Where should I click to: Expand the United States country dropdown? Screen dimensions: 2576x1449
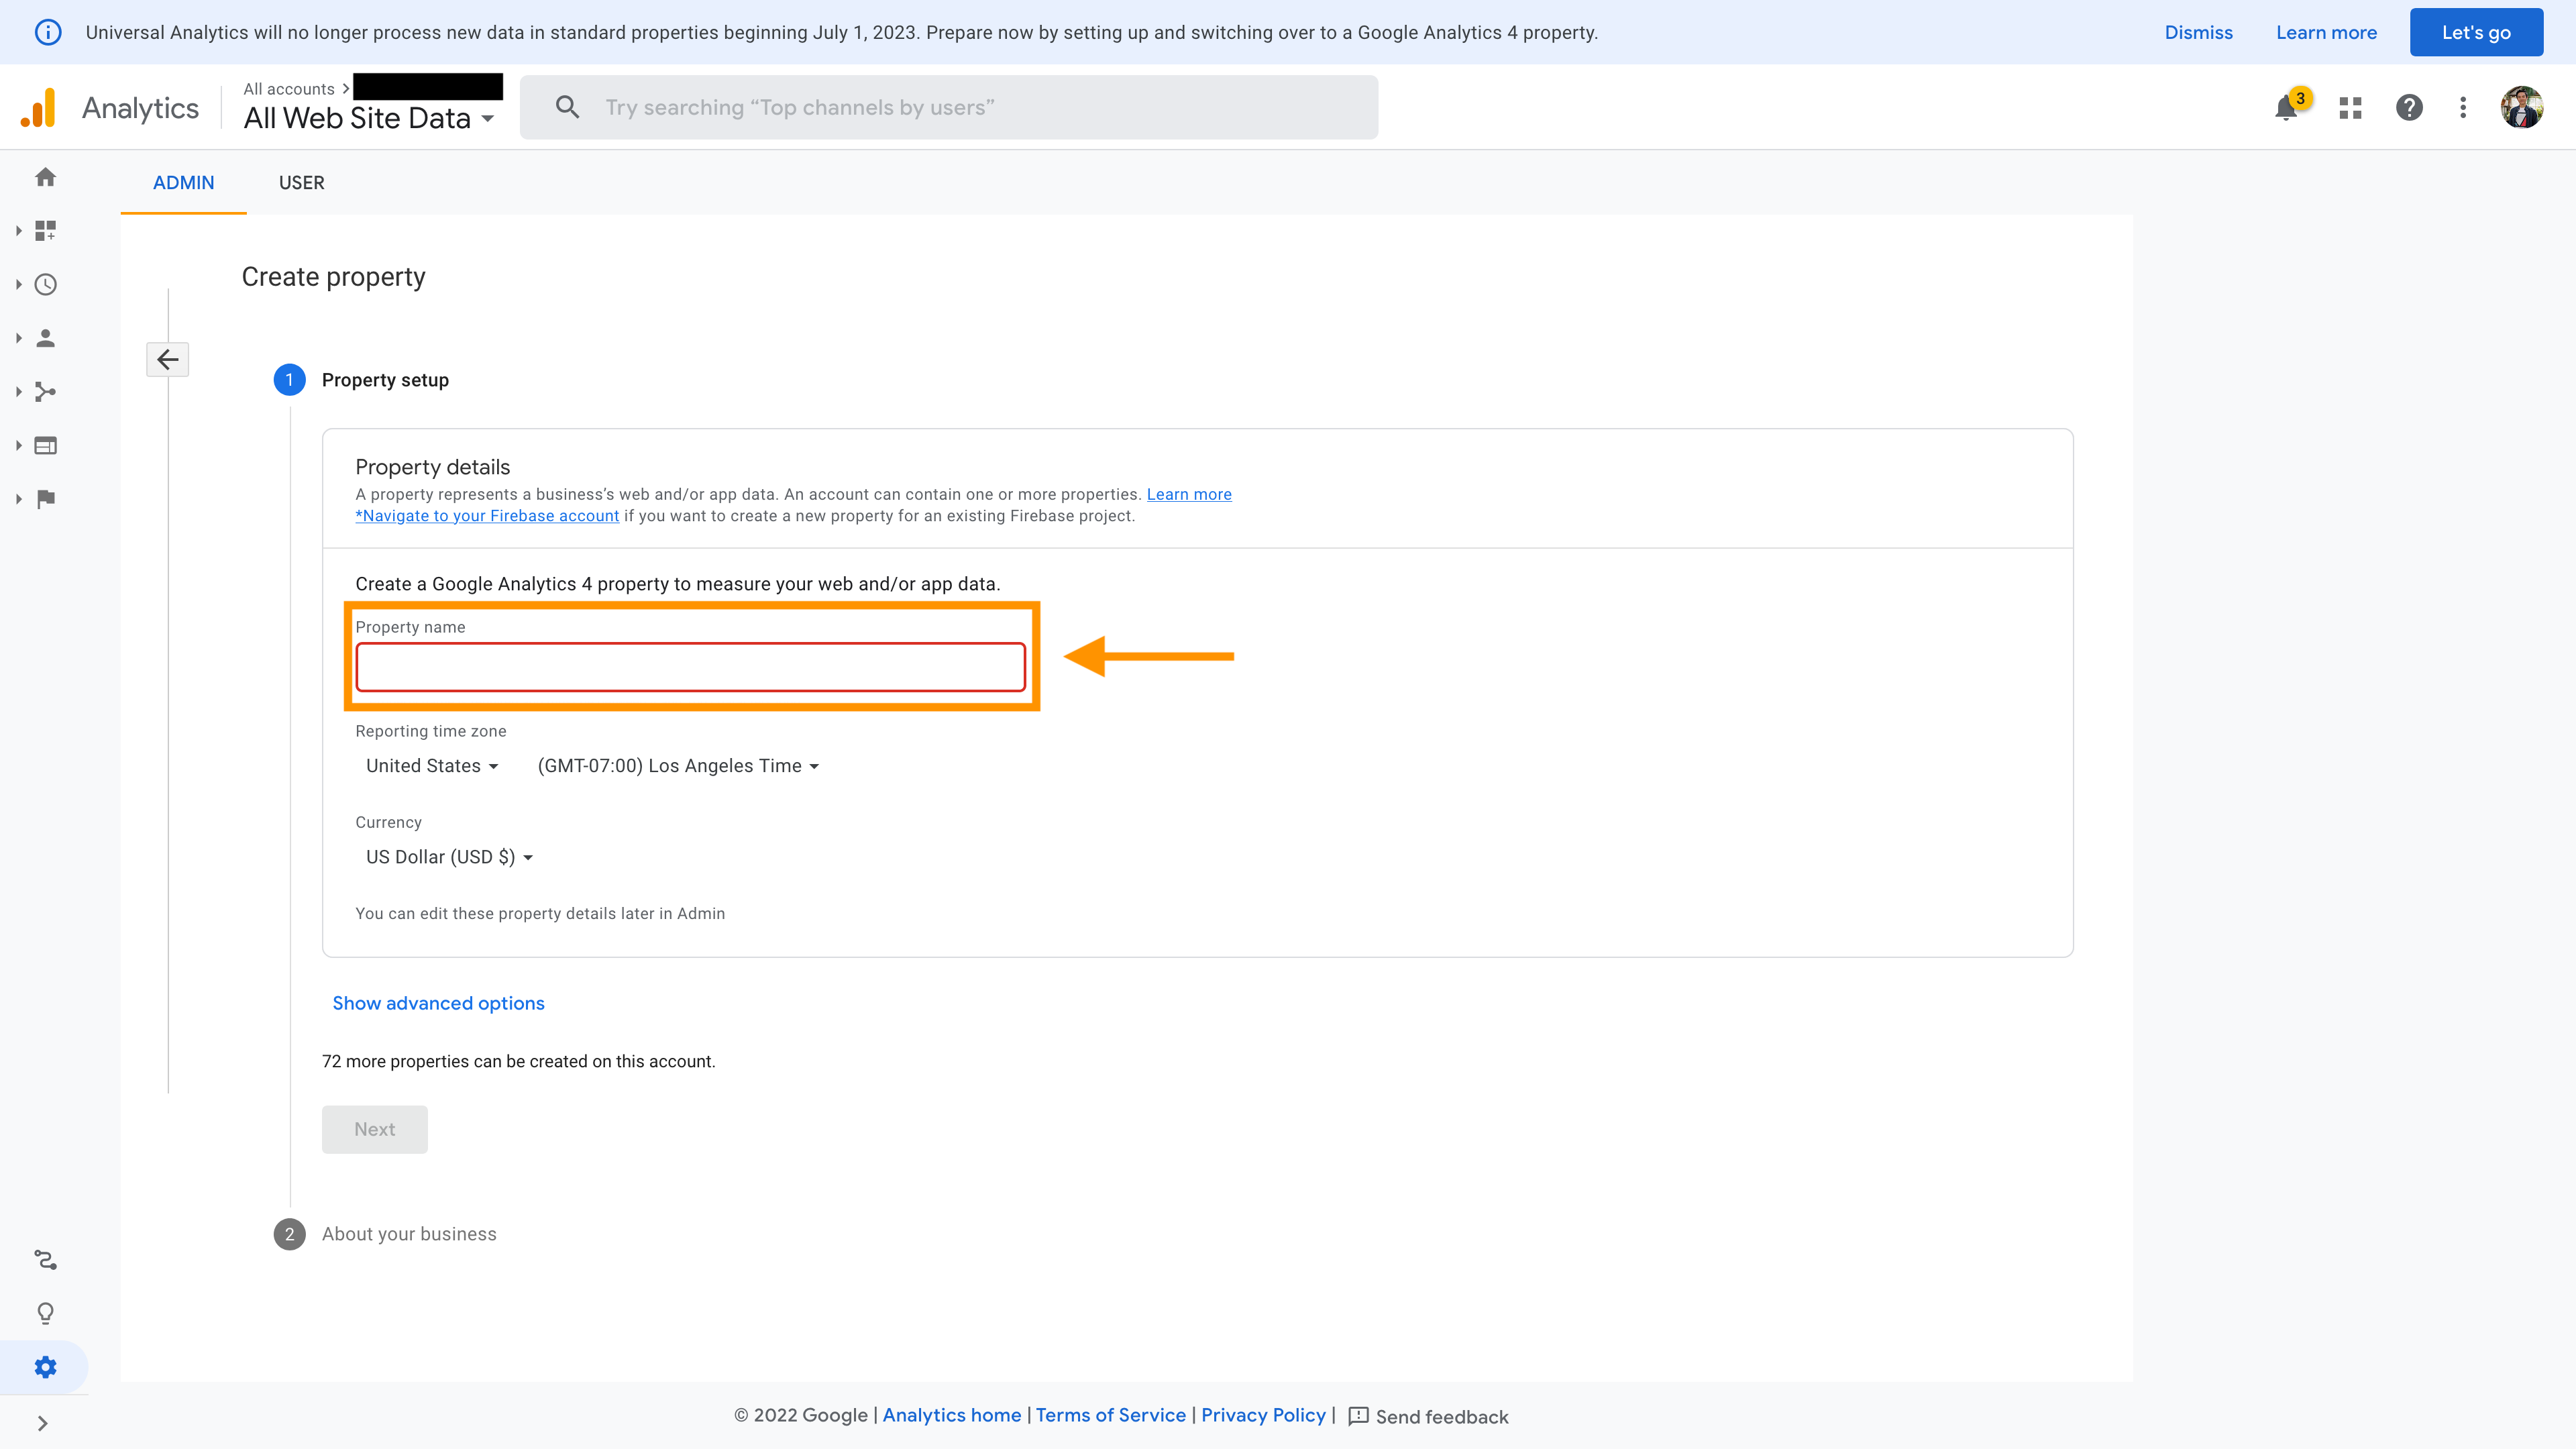coord(431,766)
